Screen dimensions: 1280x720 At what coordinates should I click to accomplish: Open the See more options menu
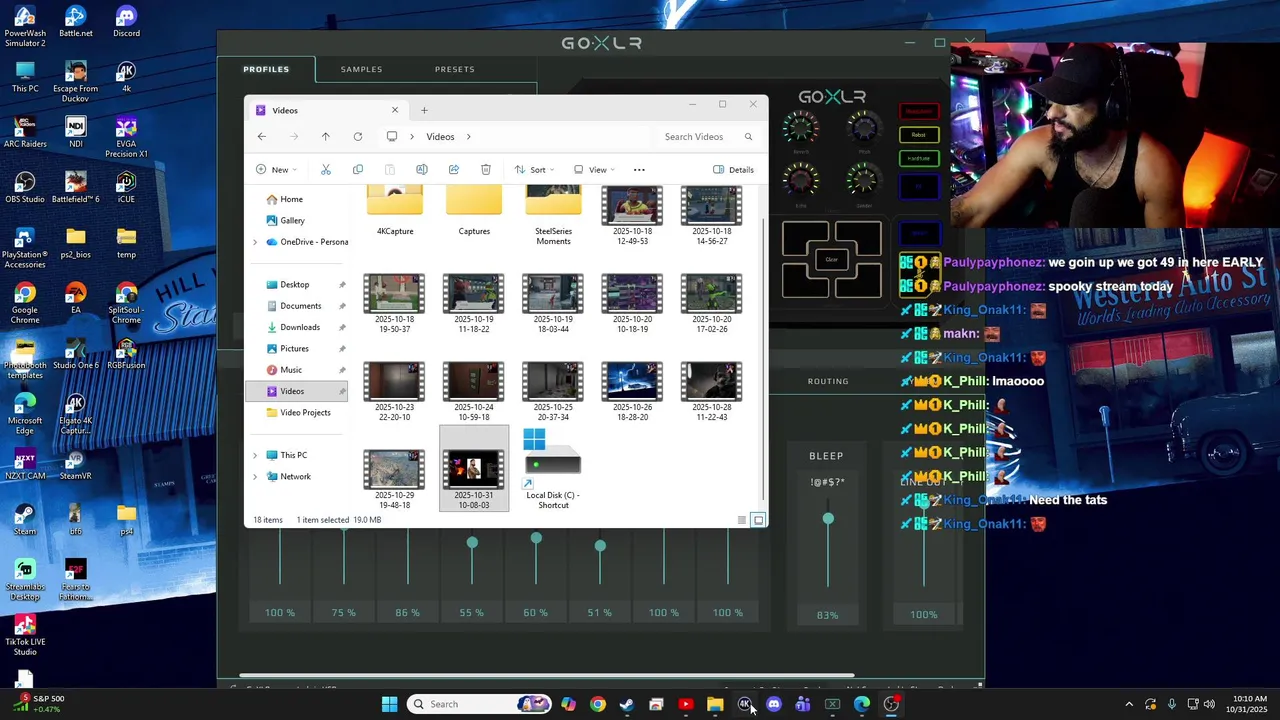click(639, 170)
